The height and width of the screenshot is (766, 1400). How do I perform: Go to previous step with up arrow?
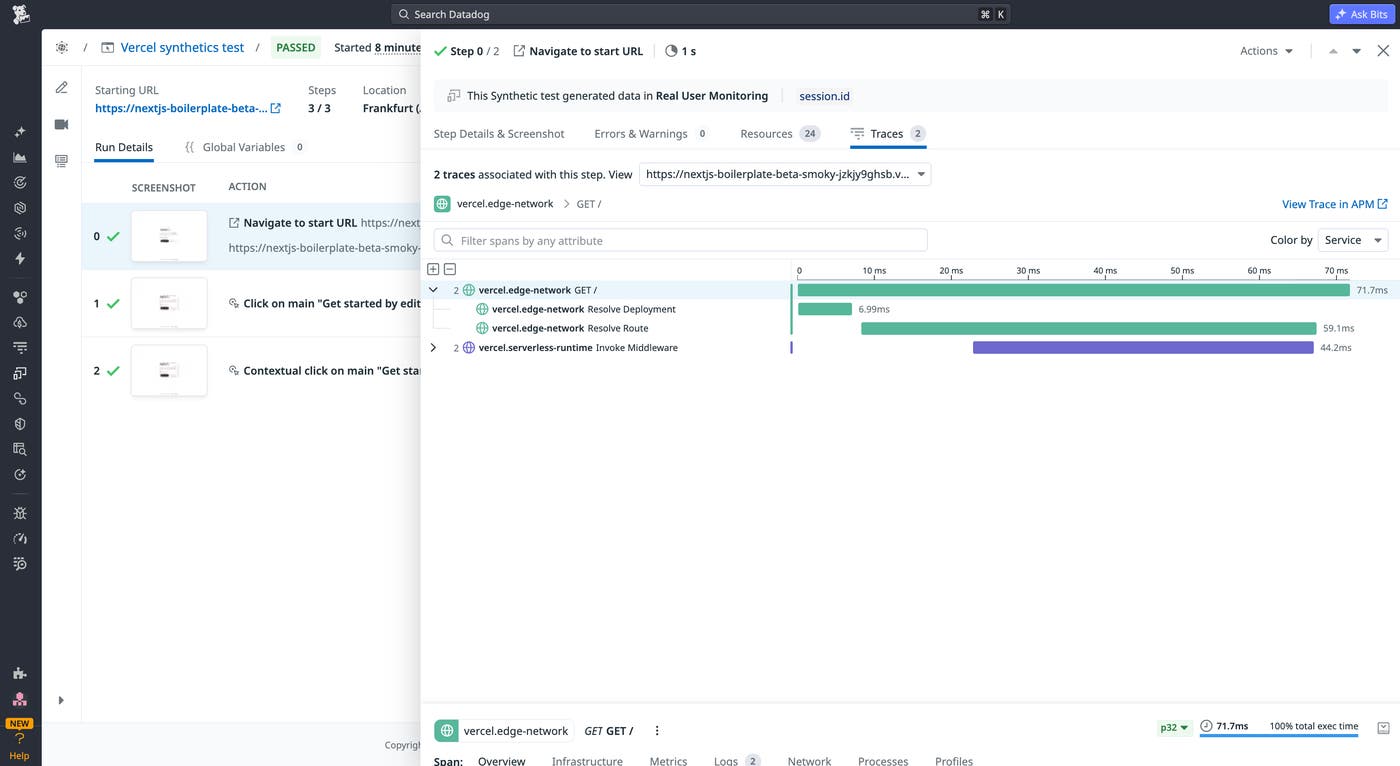[x=1333, y=51]
